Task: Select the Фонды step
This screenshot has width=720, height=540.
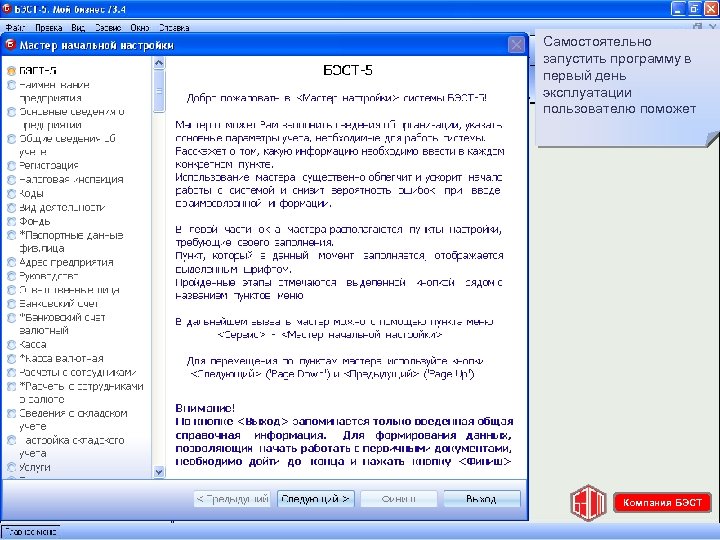Action: pos(28,221)
